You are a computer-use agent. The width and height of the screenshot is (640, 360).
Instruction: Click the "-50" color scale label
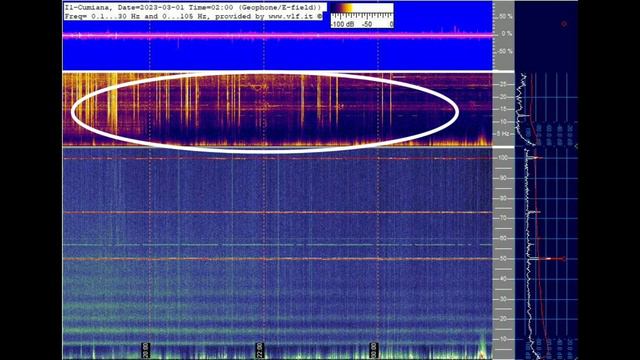coord(367,24)
